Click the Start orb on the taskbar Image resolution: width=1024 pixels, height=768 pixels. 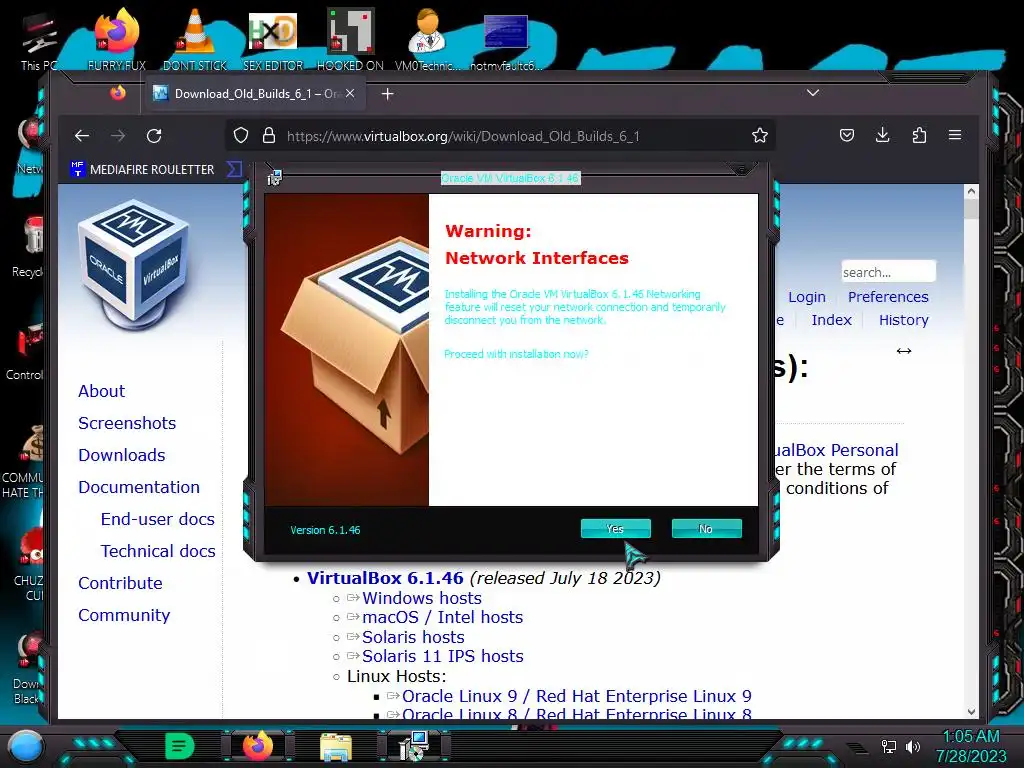(x=26, y=746)
